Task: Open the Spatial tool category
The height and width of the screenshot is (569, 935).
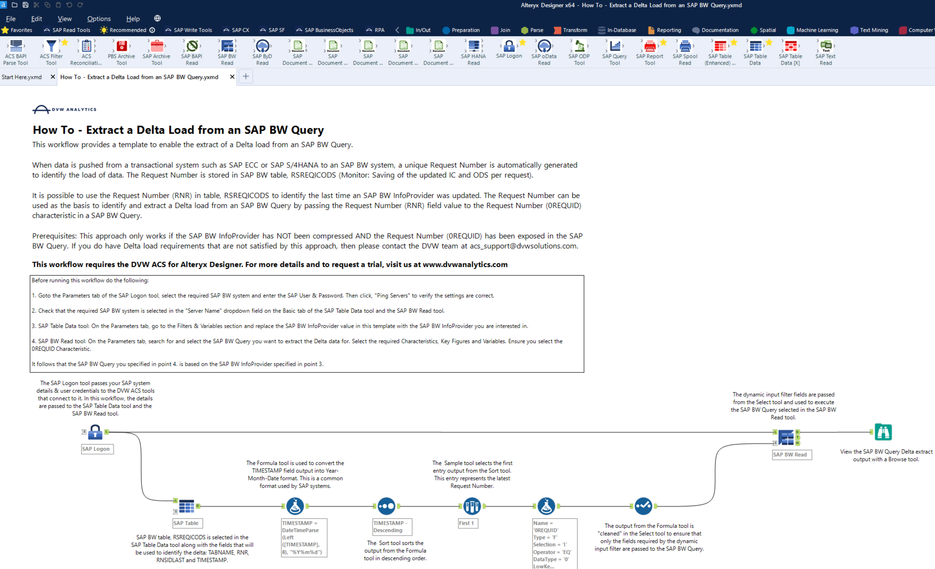Action: 763,30
